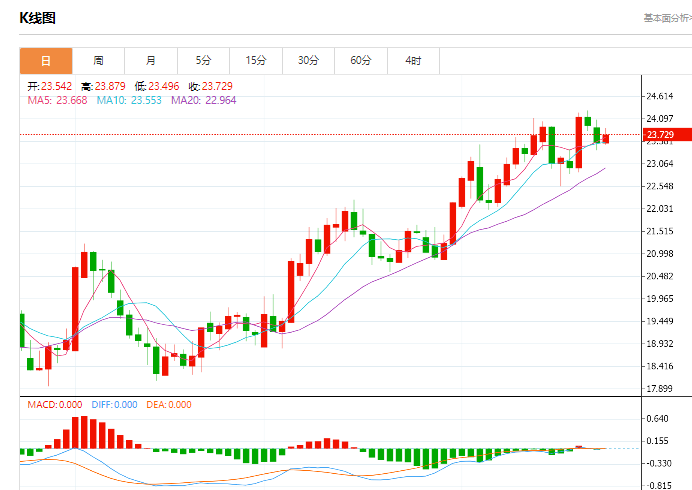Click the red 23.729 current price tag

pos(667,135)
